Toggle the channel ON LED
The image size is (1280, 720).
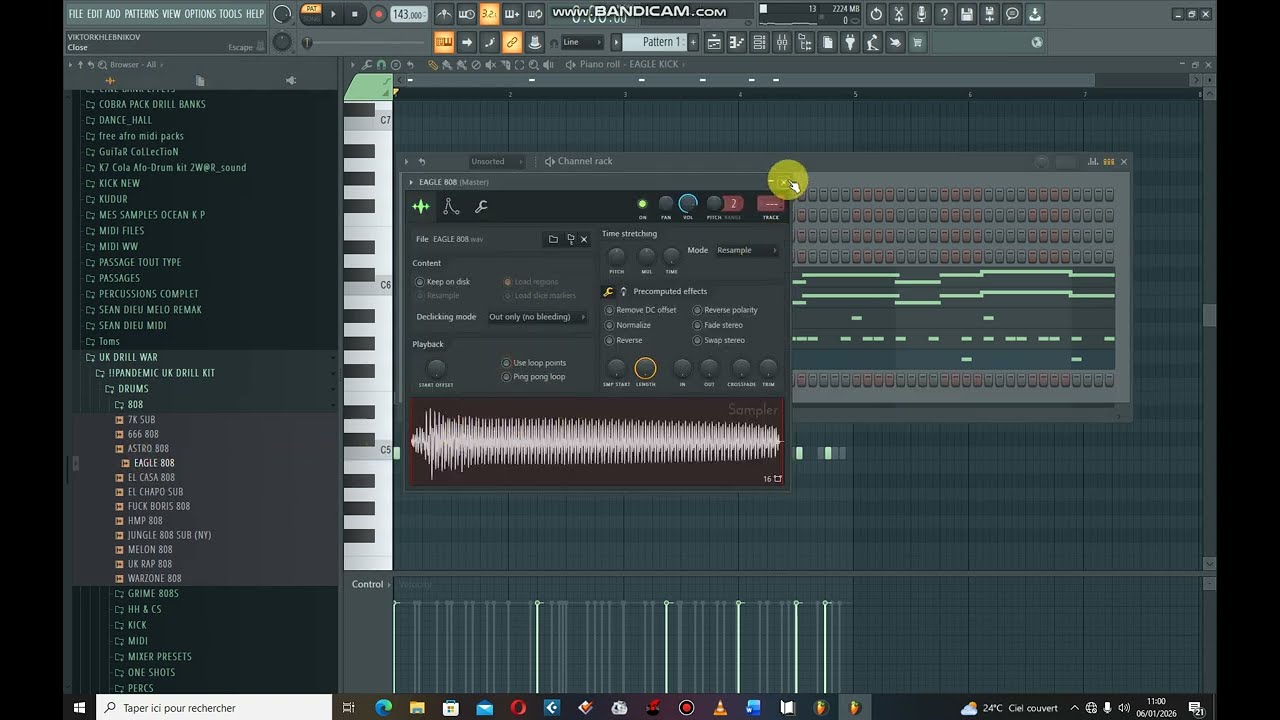tap(642, 204)
